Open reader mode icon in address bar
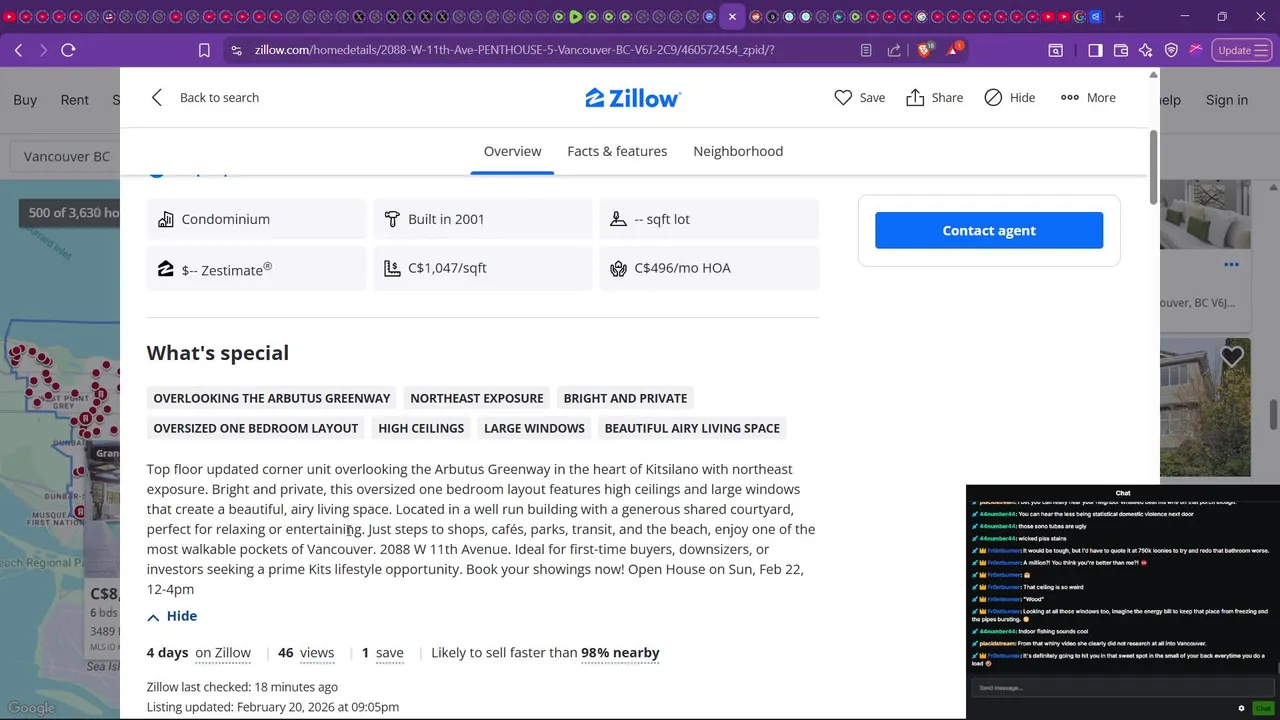The width and height of the screenshot is (1280, 720). coord(866,50)
